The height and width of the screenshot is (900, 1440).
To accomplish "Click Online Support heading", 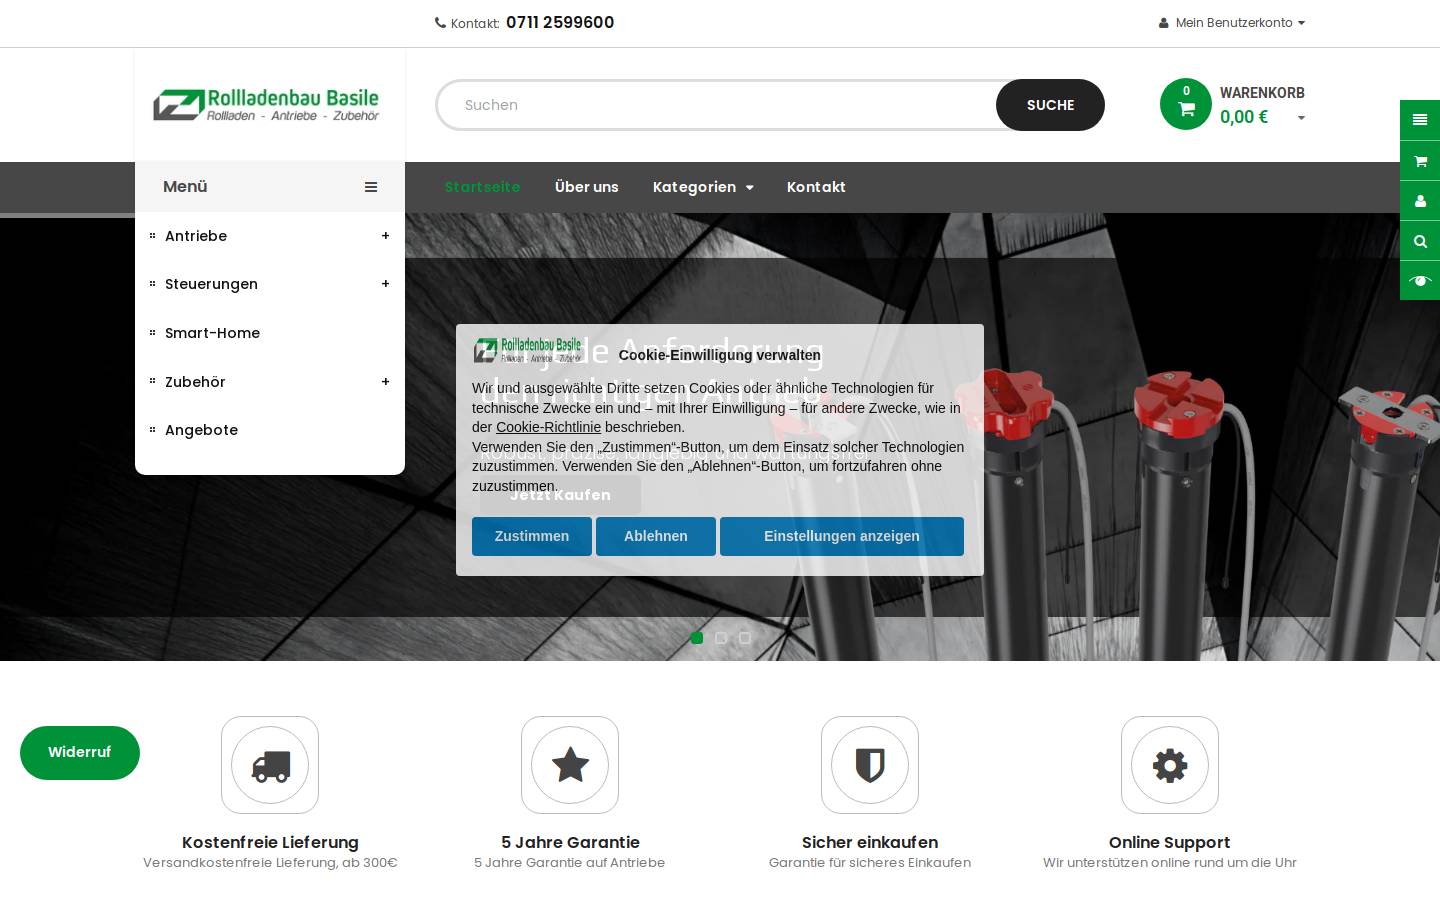I will (1170, 842).
